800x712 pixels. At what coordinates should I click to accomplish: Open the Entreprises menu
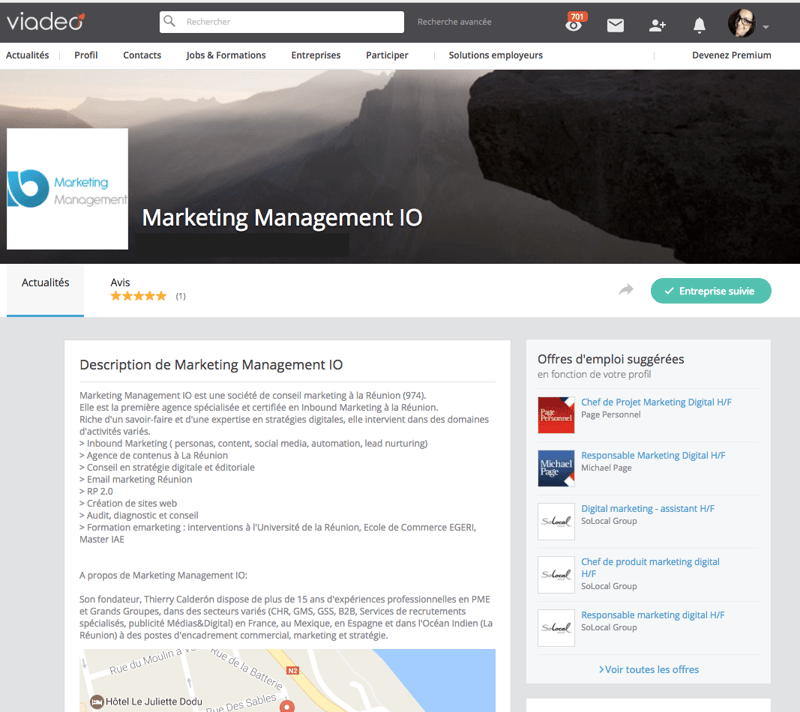click(316, 55)
